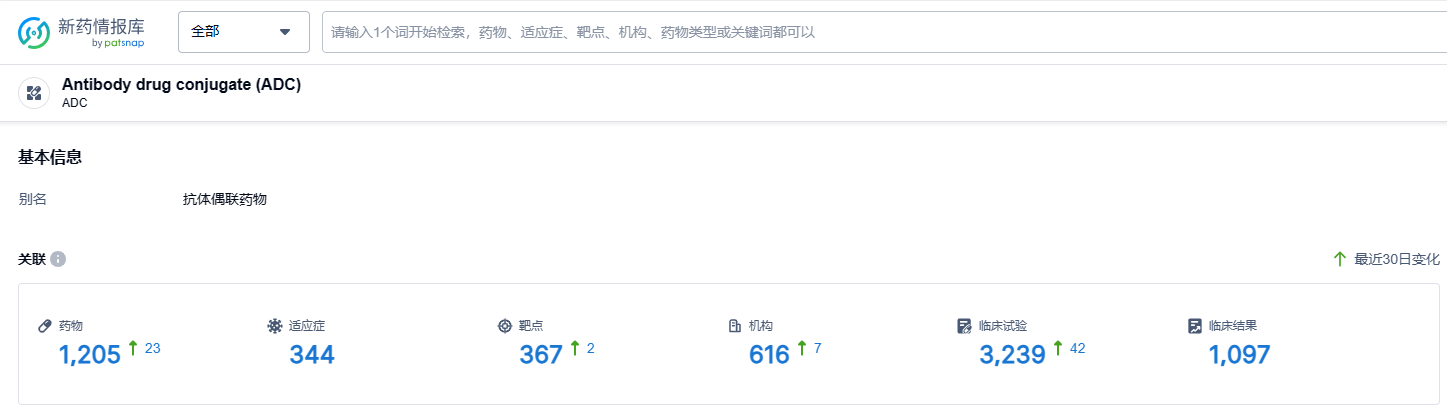This screenshot has height=408, width=1447.
Task: Click the pill icon beside 药物
Action: tap(44, 326)
